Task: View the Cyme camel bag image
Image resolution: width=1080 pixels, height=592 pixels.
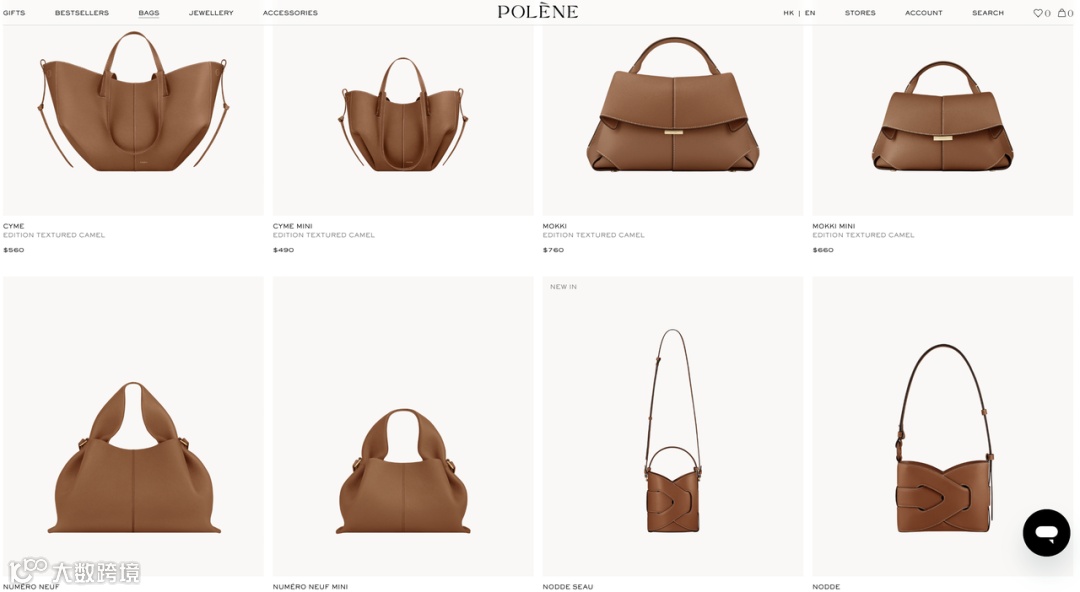Action: 134,121
